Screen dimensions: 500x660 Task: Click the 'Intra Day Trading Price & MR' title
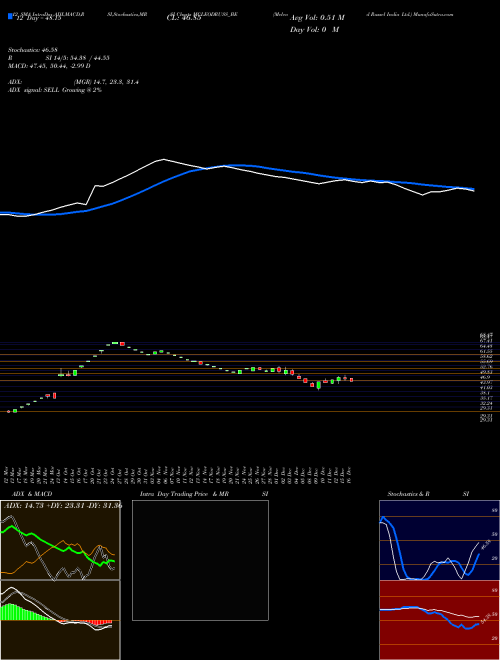click(x=184, y=494)
